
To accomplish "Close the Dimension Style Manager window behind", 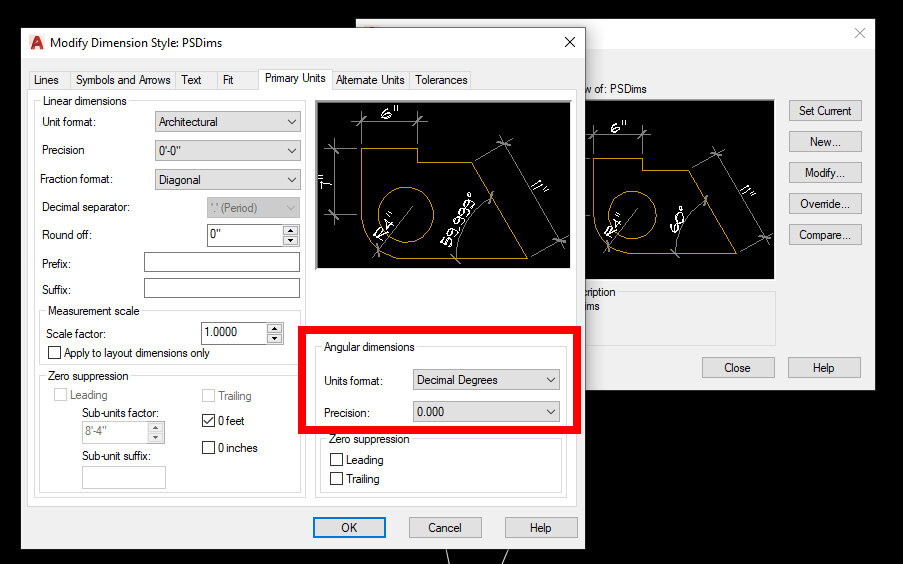I will 860,33.
